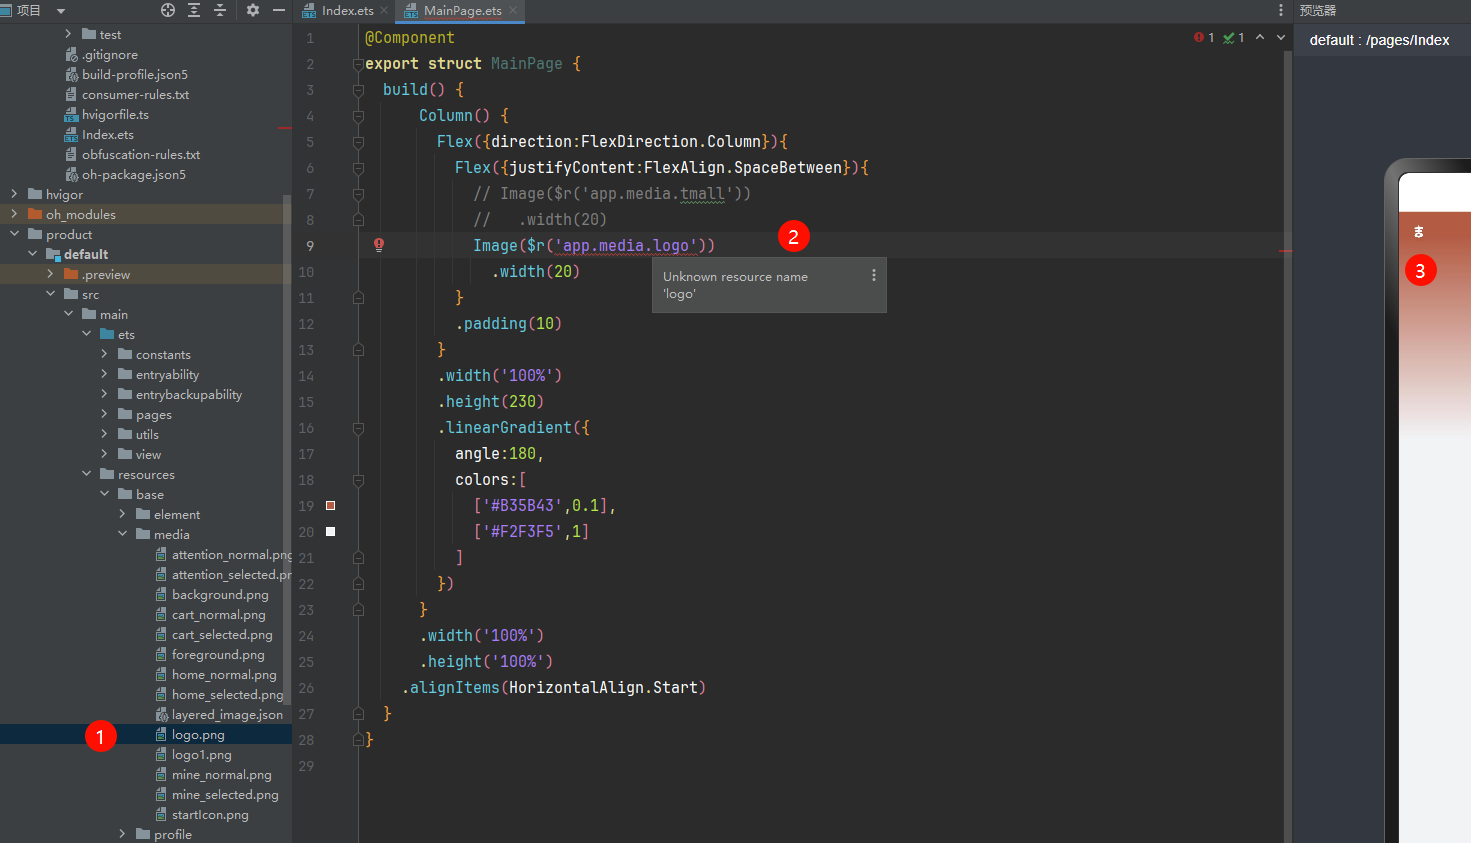Expand the constants folder
The height and width of the screenshot is (843, 1471).
click(104, 354)
